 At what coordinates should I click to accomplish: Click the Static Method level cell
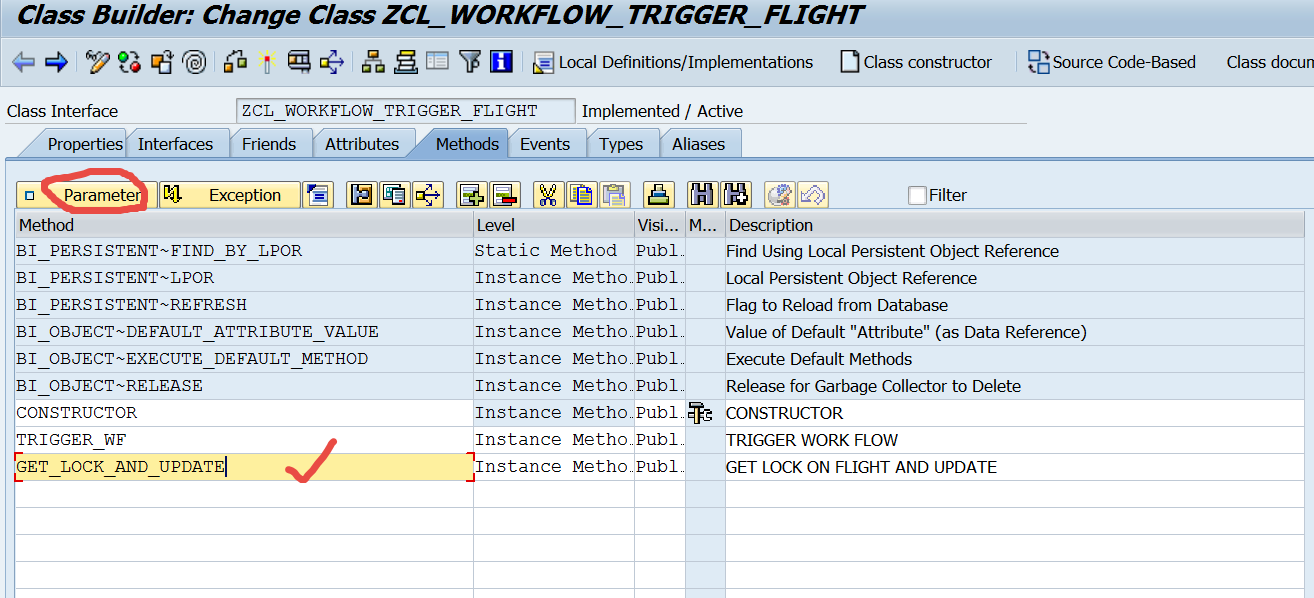[x=554, y=251]
